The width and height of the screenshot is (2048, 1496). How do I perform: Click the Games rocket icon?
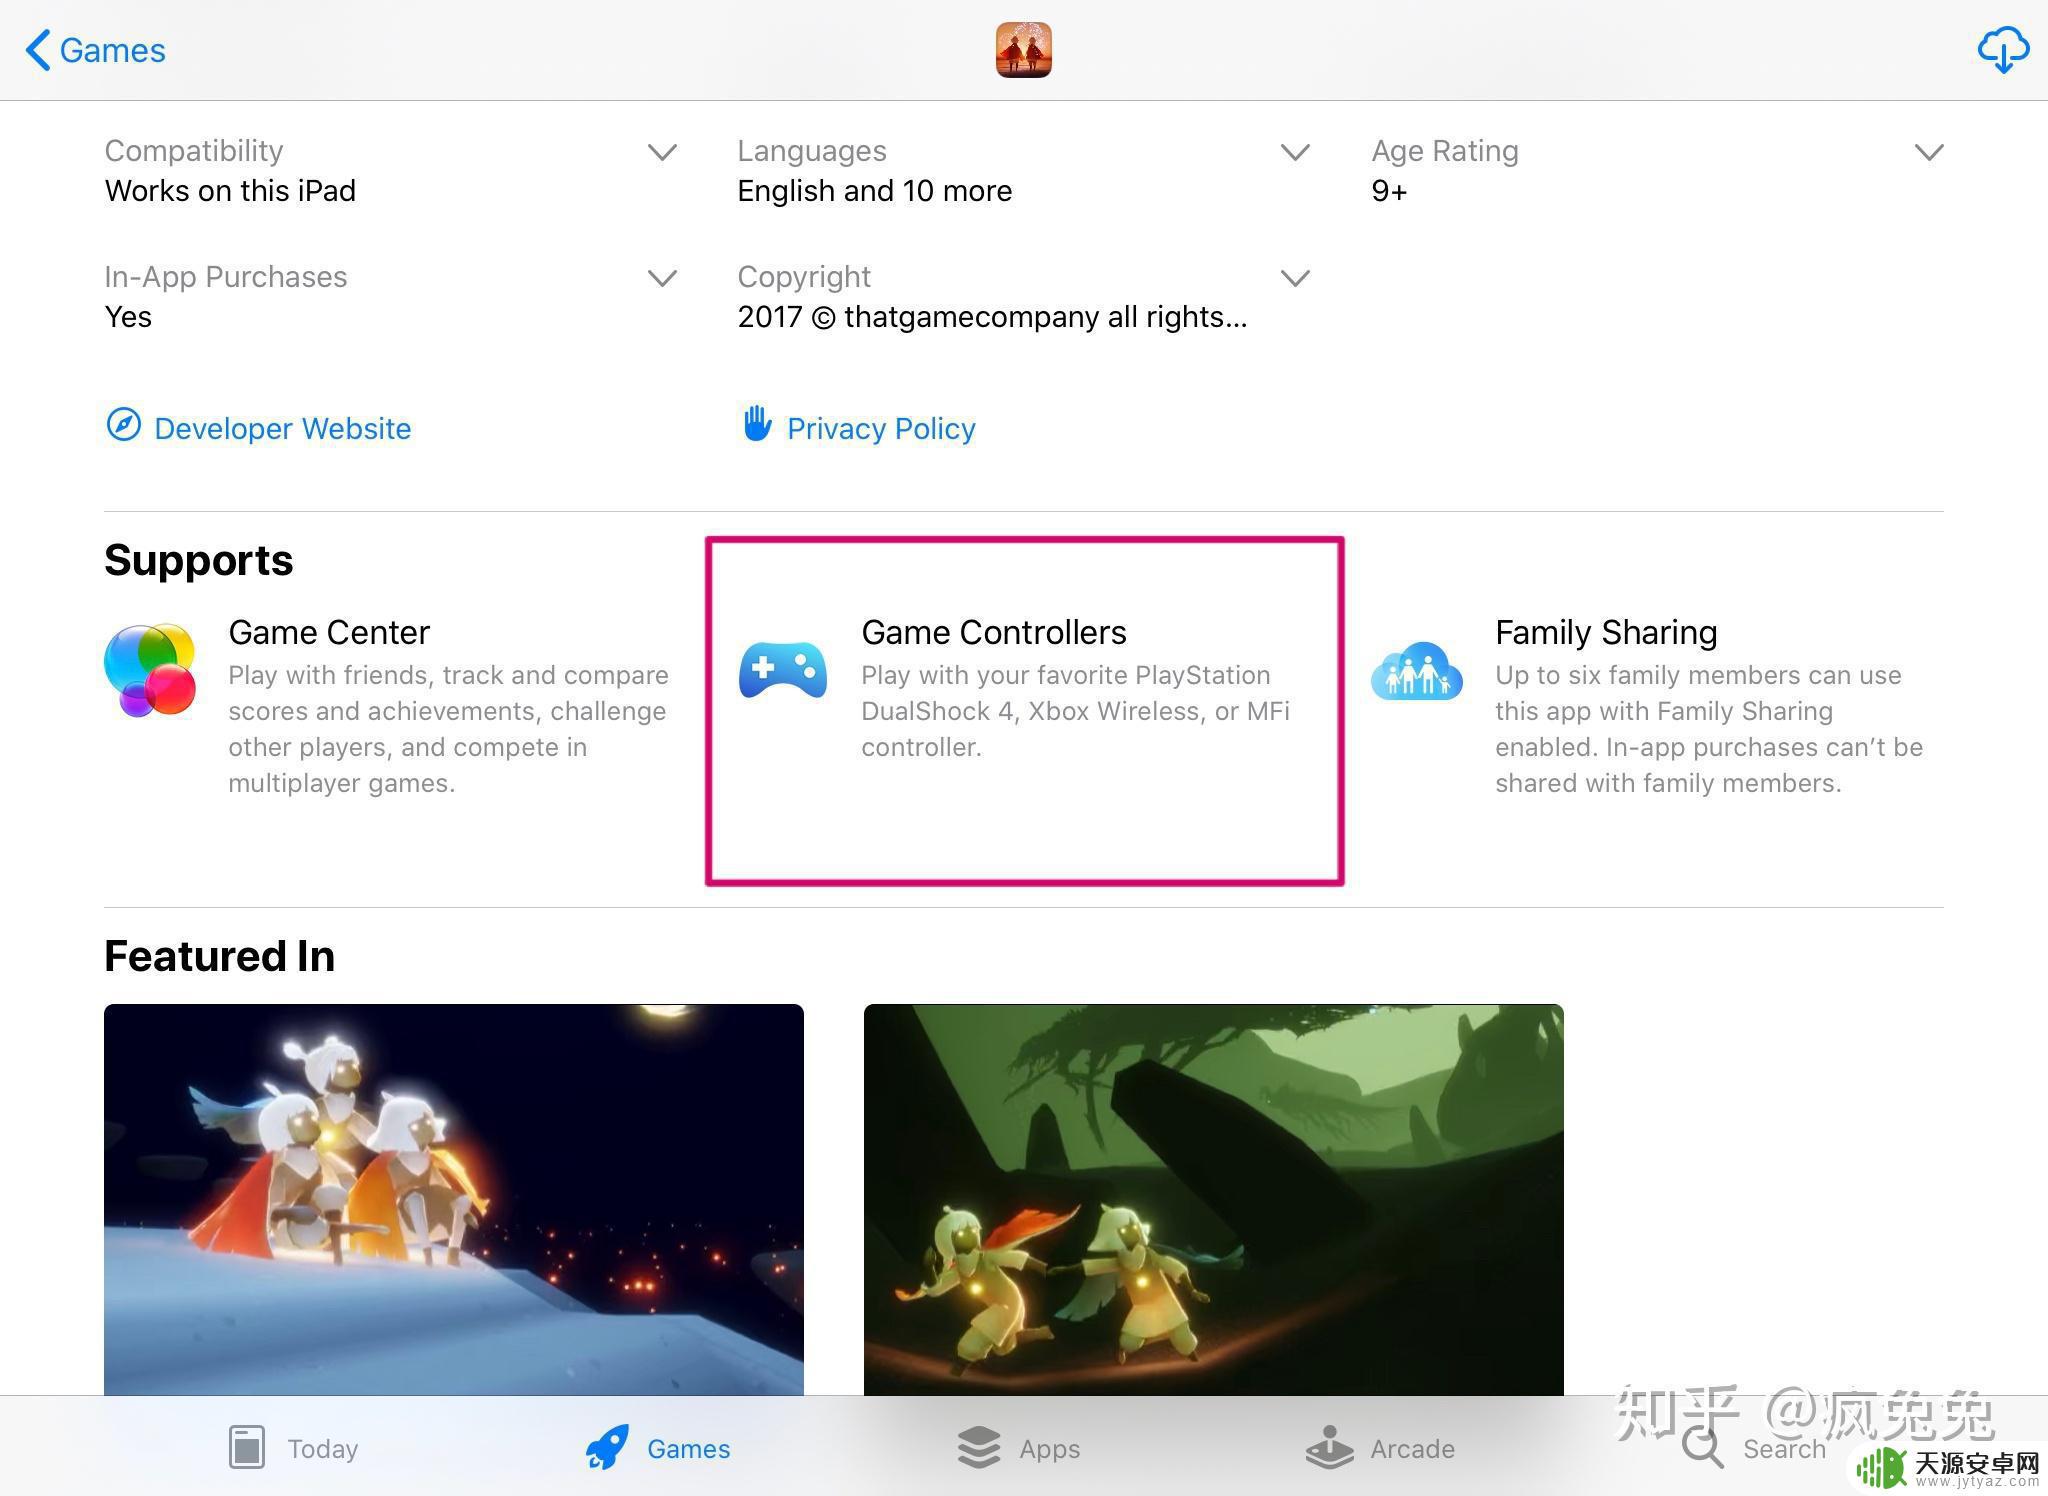click(x=607, y=1447)
